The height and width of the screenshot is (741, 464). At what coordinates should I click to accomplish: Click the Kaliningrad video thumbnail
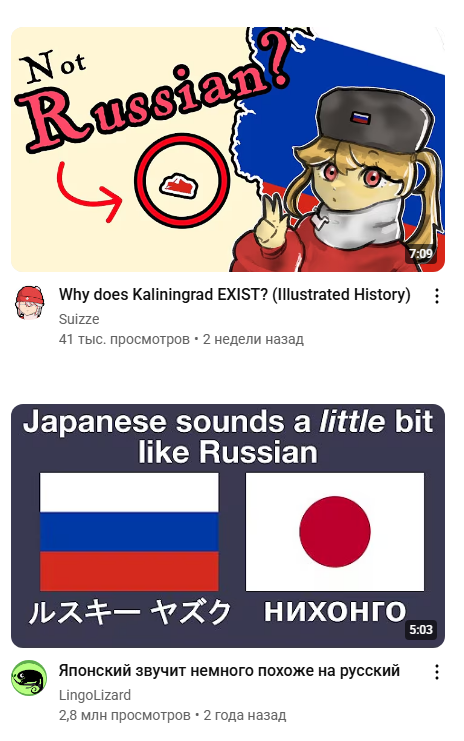tap(228, 149)
